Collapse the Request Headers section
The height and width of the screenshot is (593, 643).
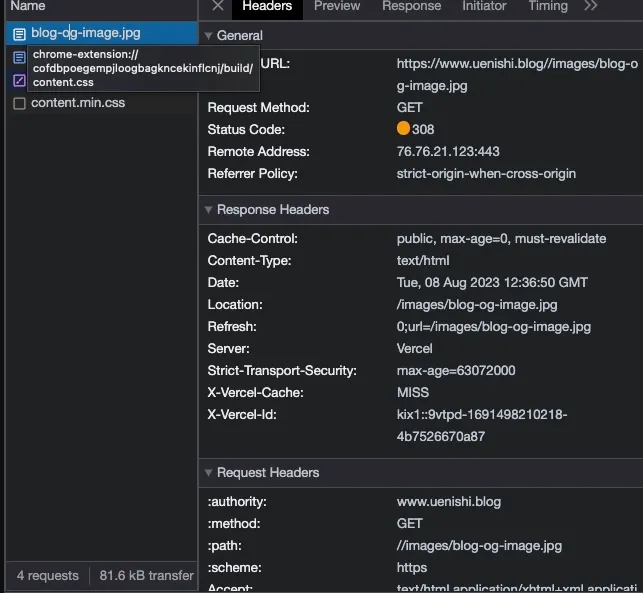click(x=208, y=473)
